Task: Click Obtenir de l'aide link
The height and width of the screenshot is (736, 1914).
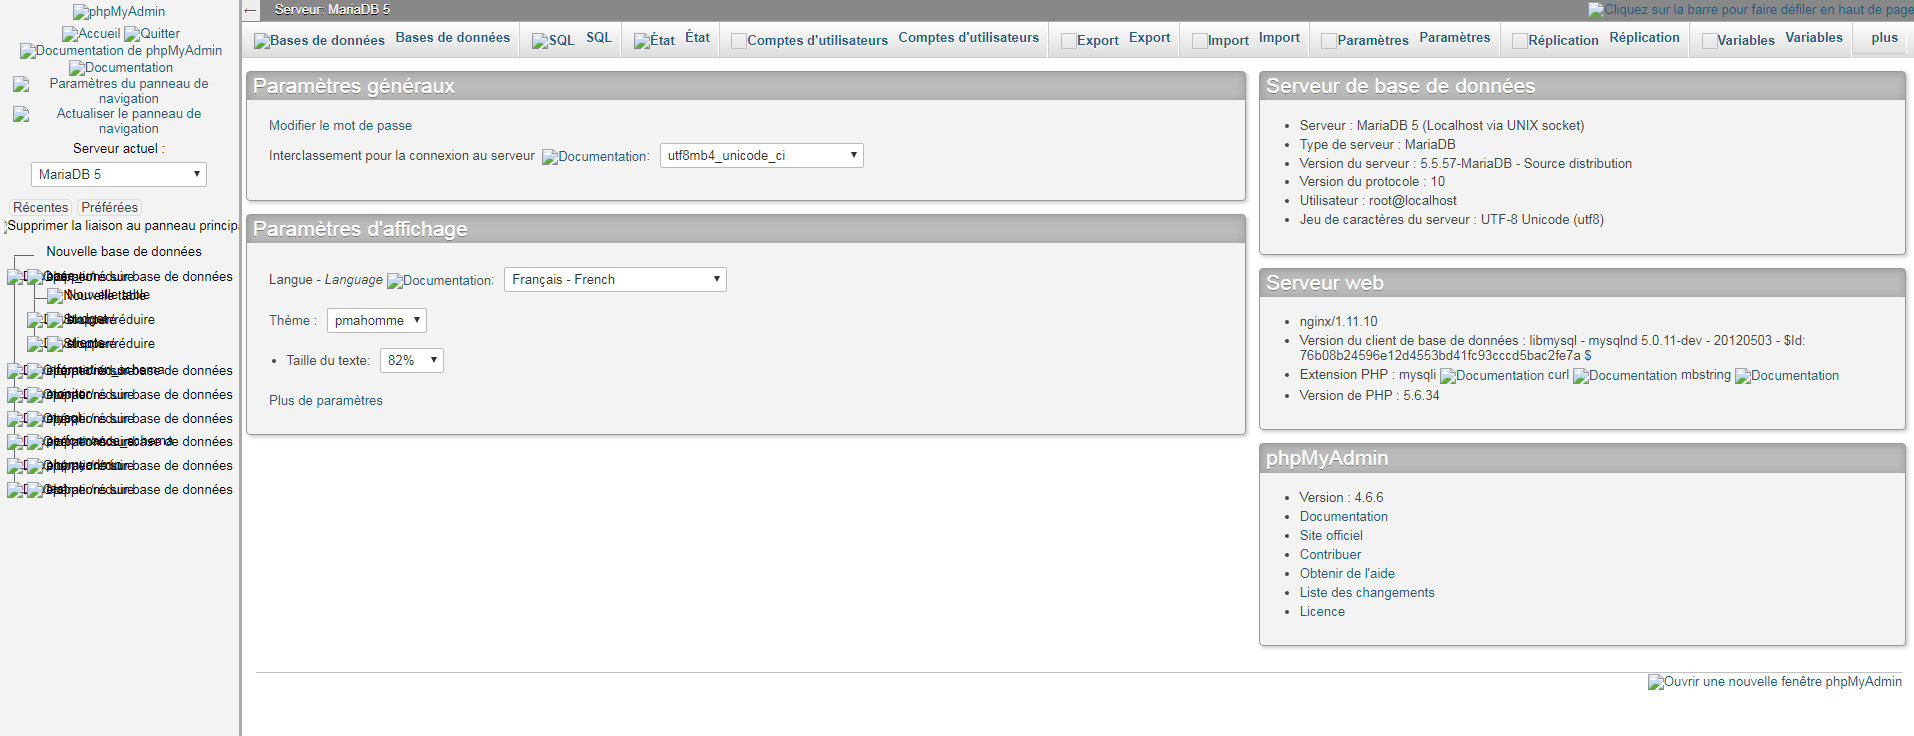Action: click(1347, 574)
